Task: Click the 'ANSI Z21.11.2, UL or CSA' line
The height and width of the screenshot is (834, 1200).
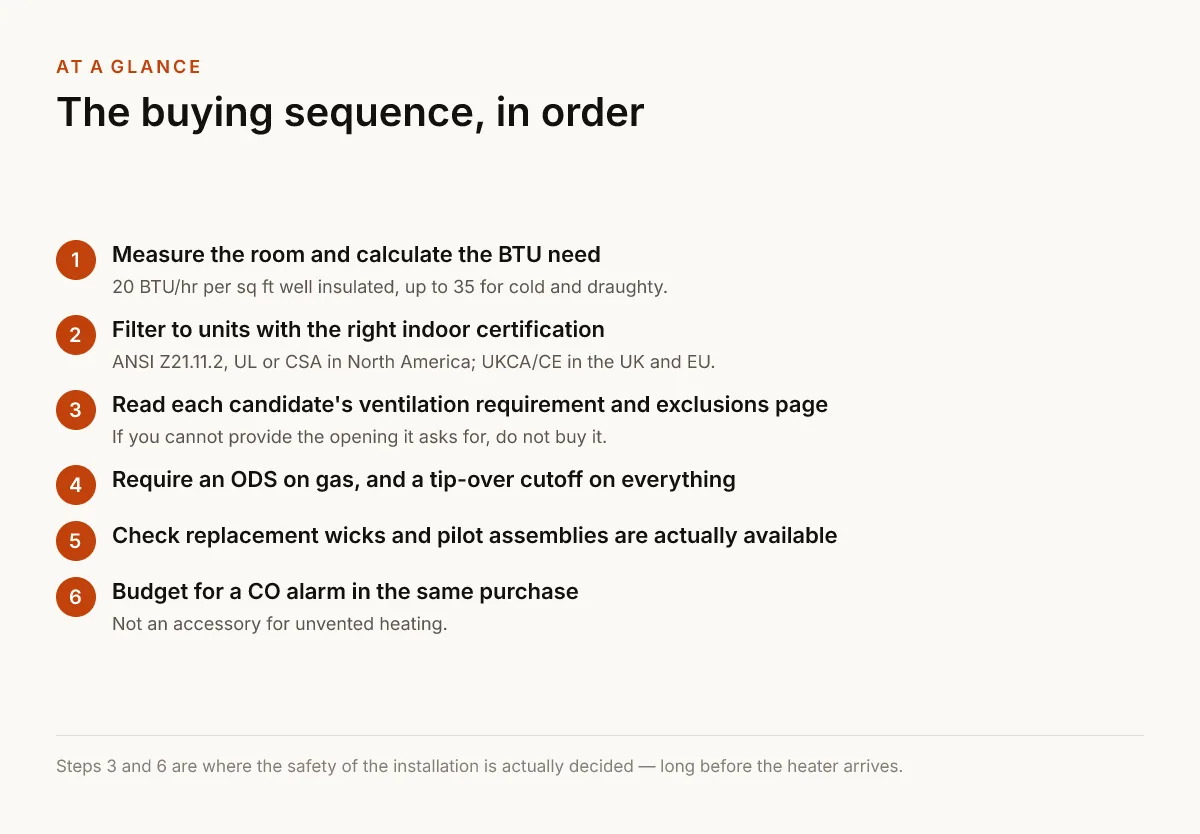Action: pos(413,362)
